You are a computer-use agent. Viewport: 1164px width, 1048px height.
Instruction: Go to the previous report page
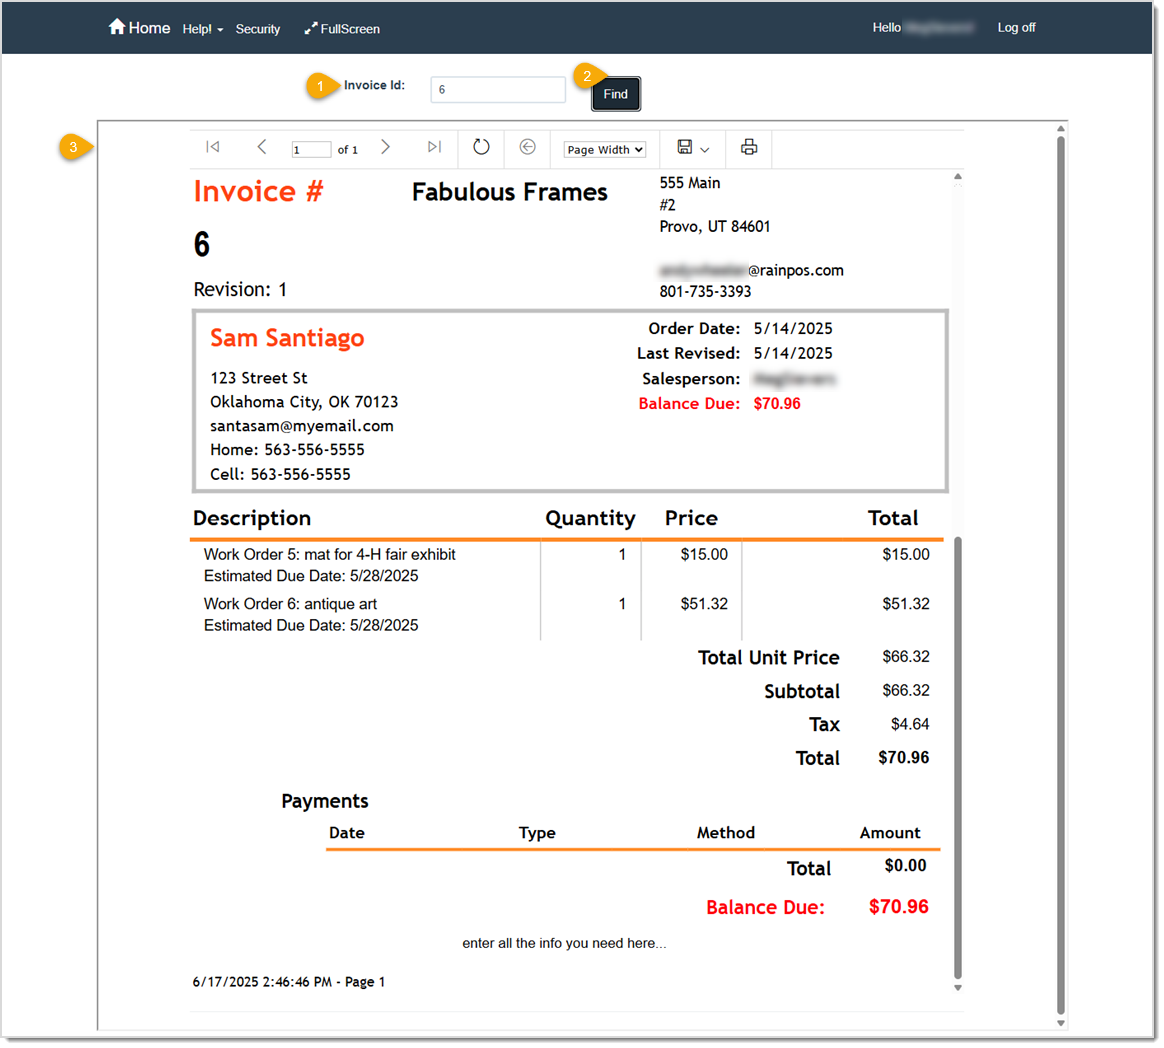[x=262, y=147]
